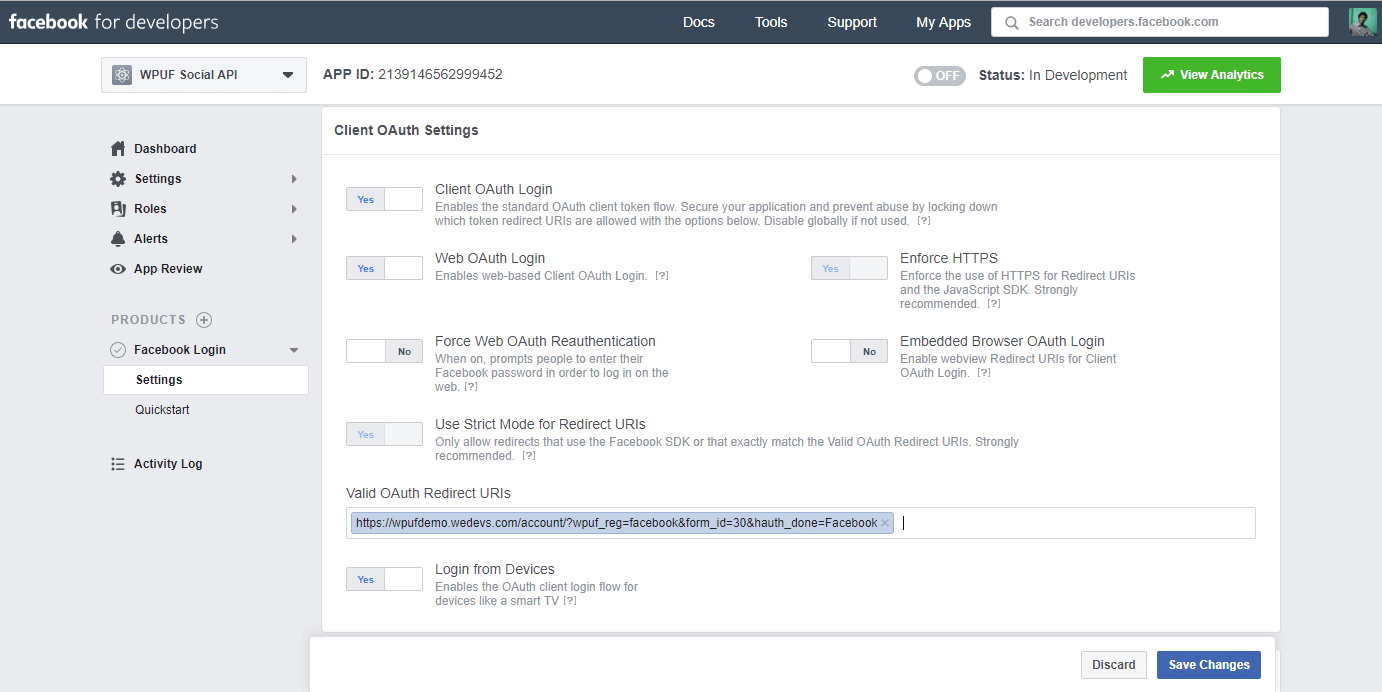The width and height of the screenshot is (1382, 692).
Task: Click the Activity Log list icon
Action: [118, 464]
